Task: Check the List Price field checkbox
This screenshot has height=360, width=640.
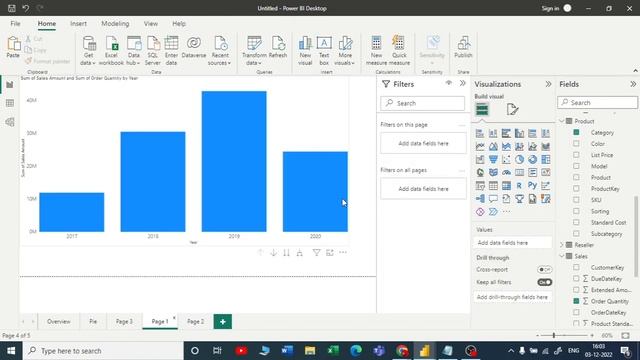Action: [x=576, y=155]
